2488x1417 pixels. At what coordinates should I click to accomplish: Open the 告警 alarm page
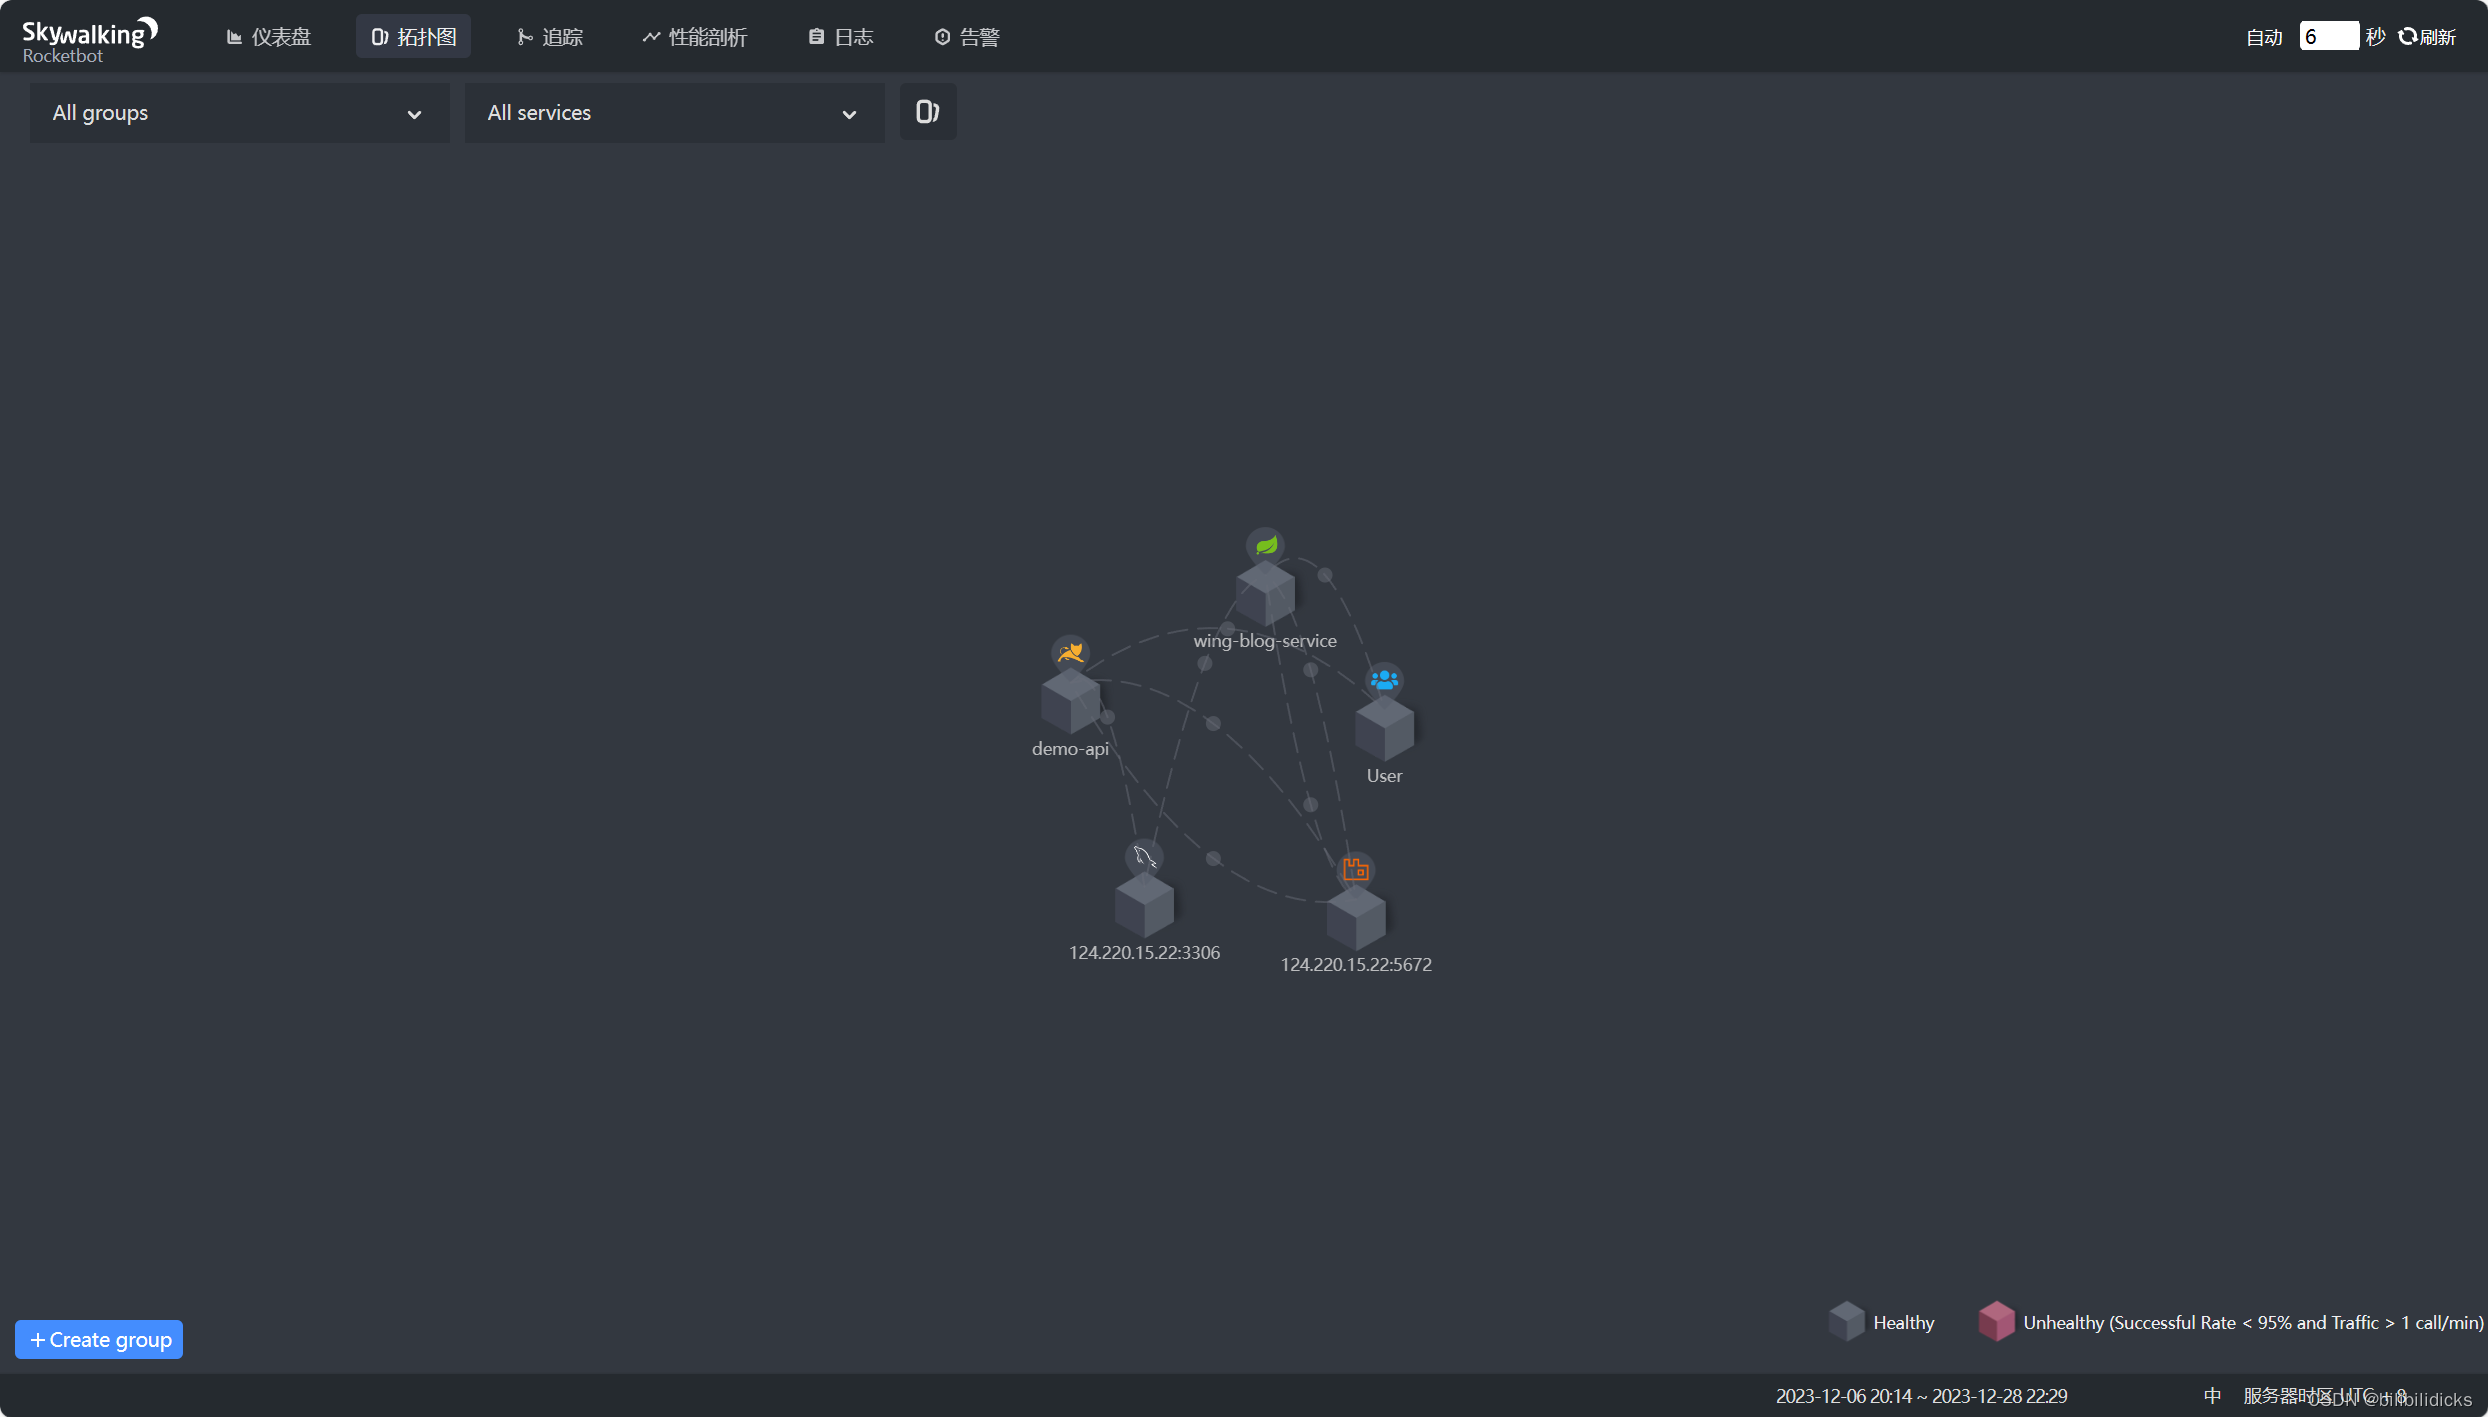[967, 37]
